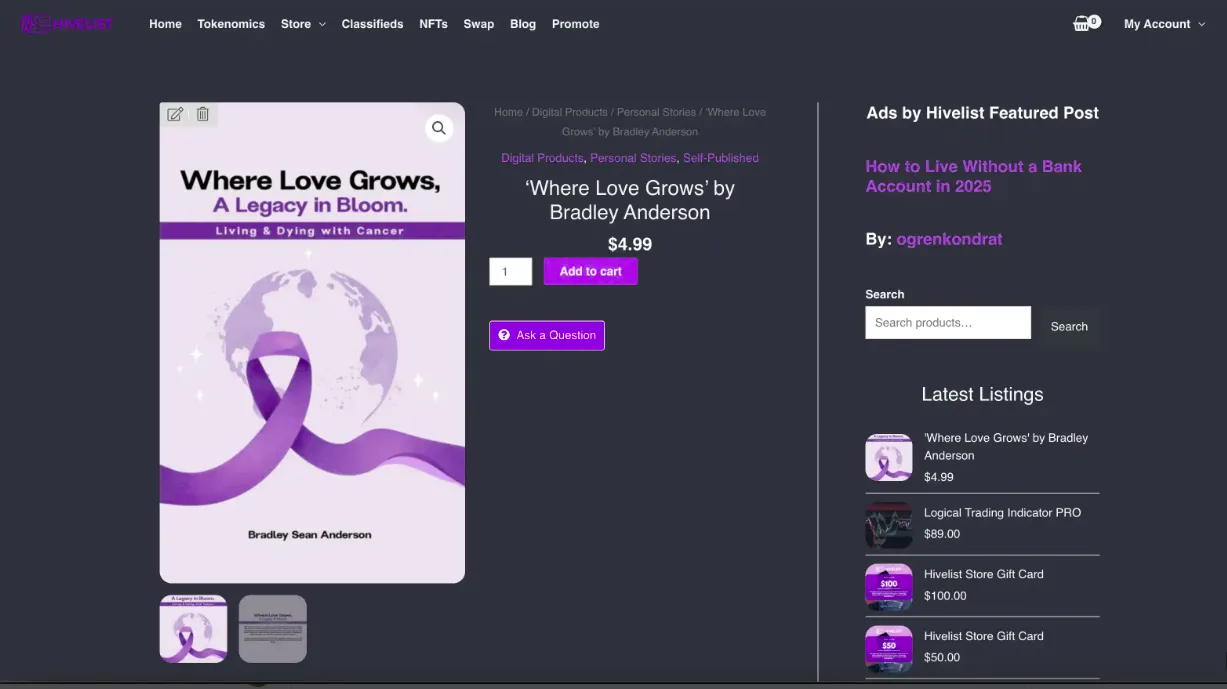Open ogrenkondrat author link
This screenshot has height=689, width=1227.
point(949,239)
